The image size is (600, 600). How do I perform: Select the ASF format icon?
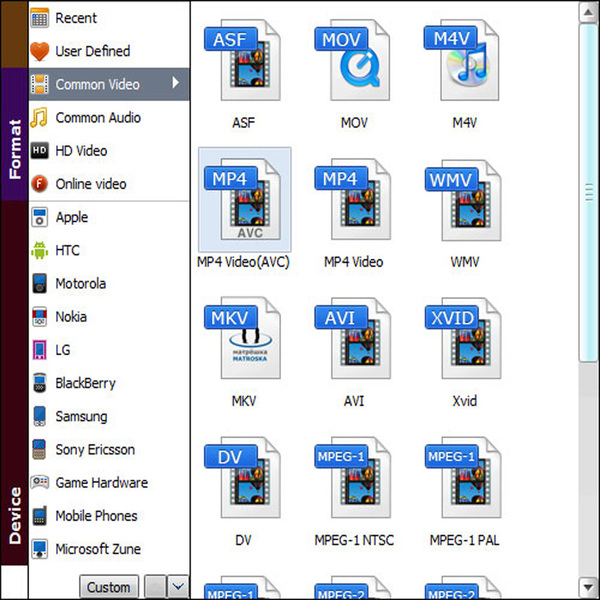click(243, 60)
